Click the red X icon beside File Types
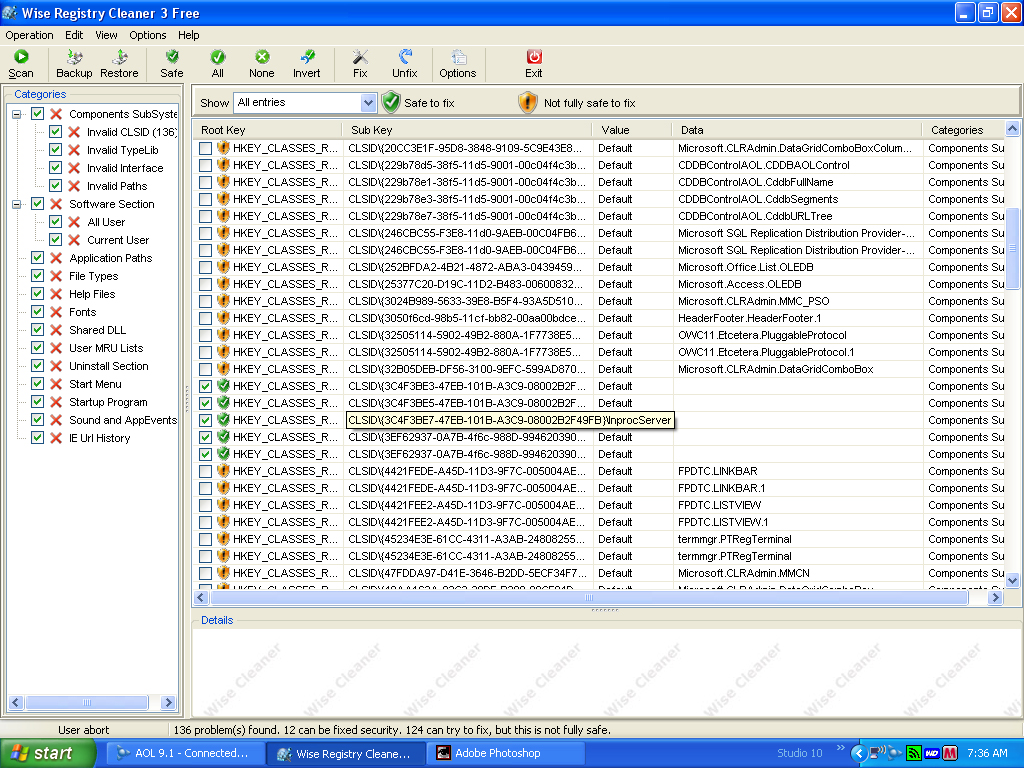 (x=56, y=276)
